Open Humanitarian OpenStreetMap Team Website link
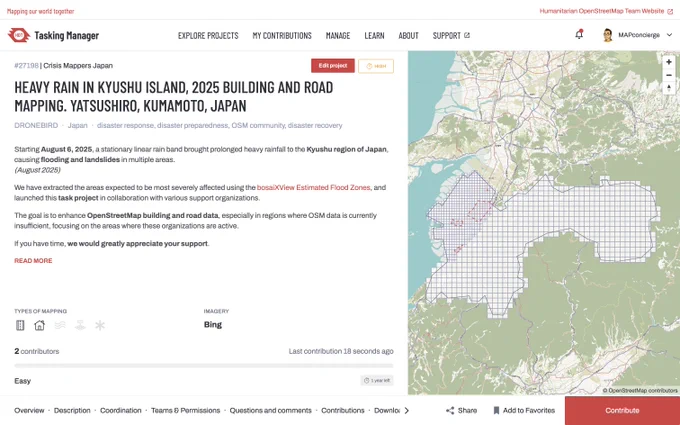680x425 pixels. coord(602,11)
